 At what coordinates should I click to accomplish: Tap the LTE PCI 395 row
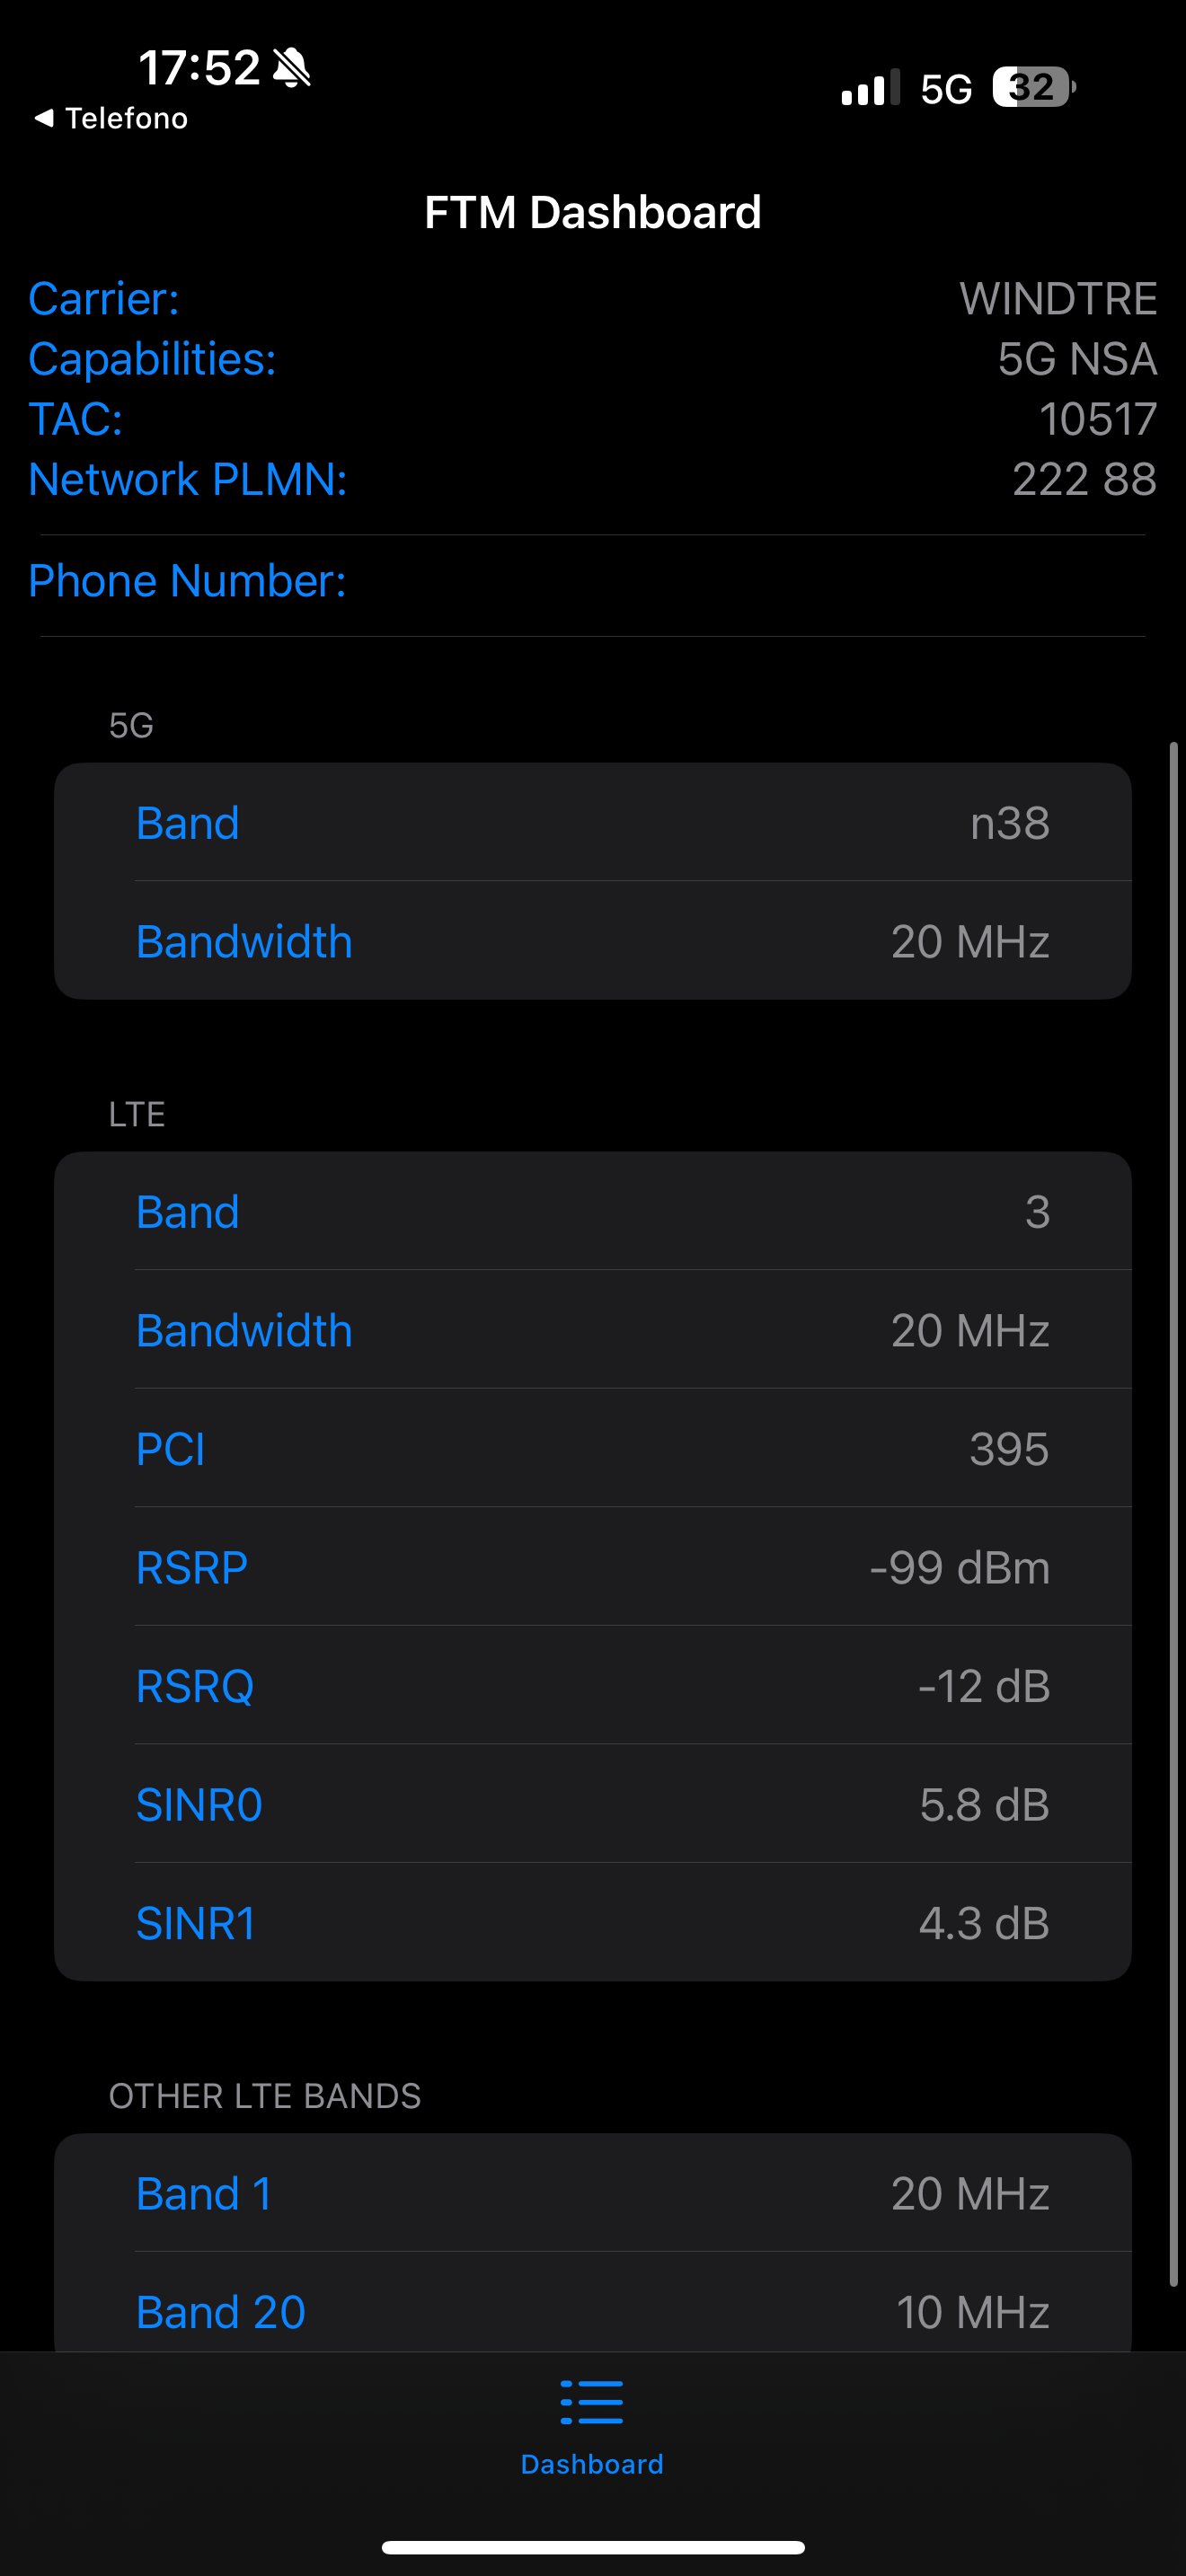coord(592,1449)
